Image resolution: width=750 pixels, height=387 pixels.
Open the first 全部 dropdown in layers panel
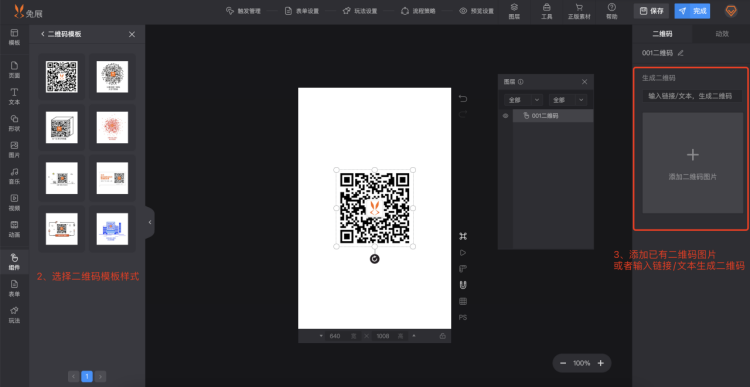pos(523,100)
